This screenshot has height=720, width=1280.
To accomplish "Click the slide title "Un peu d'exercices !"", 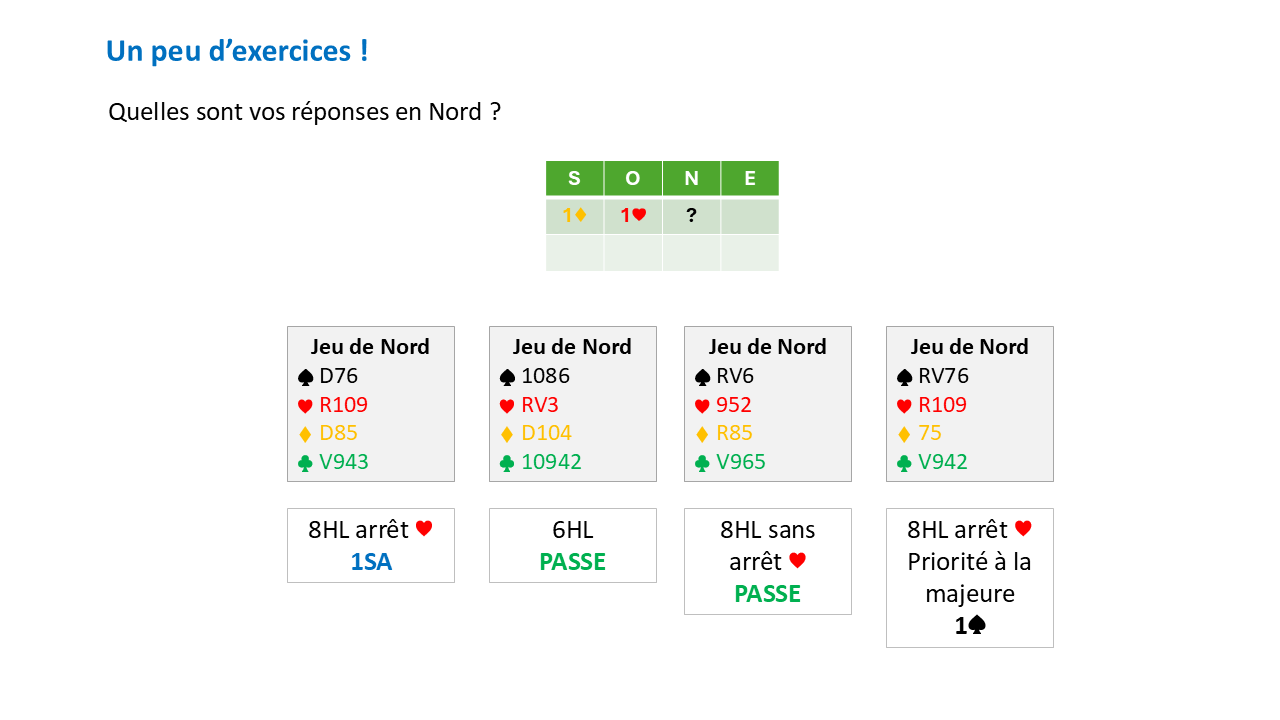I will [x=237, y=51].
